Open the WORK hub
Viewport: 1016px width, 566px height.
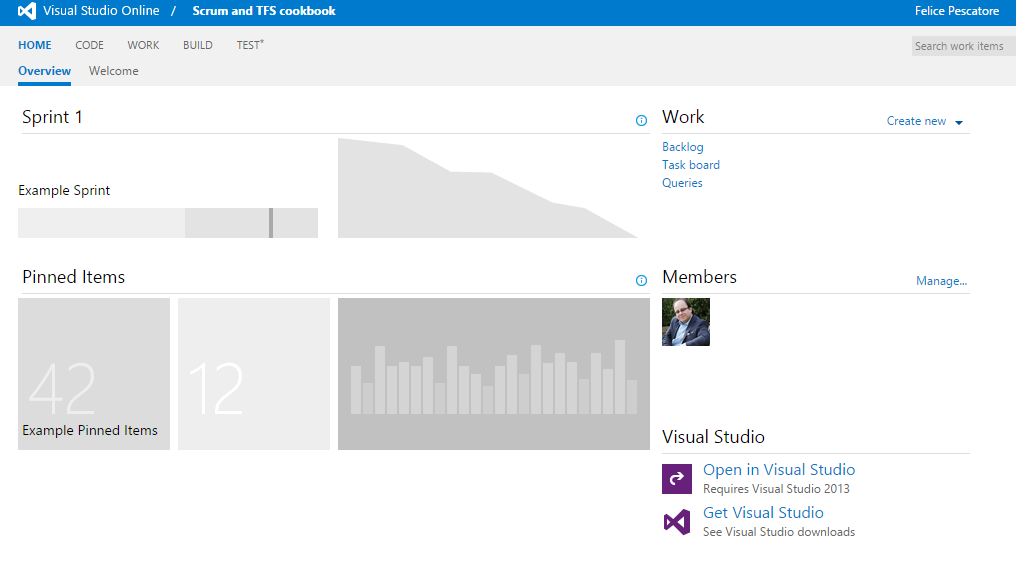pos(143,45)
